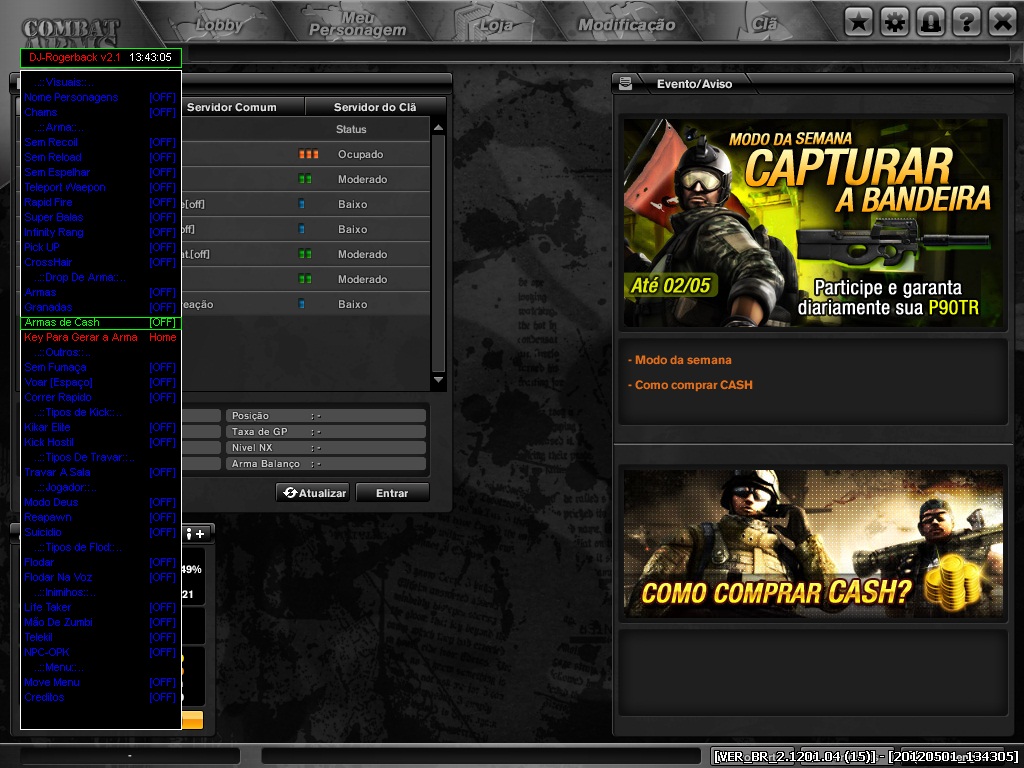This screenshot has width=1024, height=768.
Task: Open the Modo da semana link
Action: pyautogui.click(x=679, y=360)
